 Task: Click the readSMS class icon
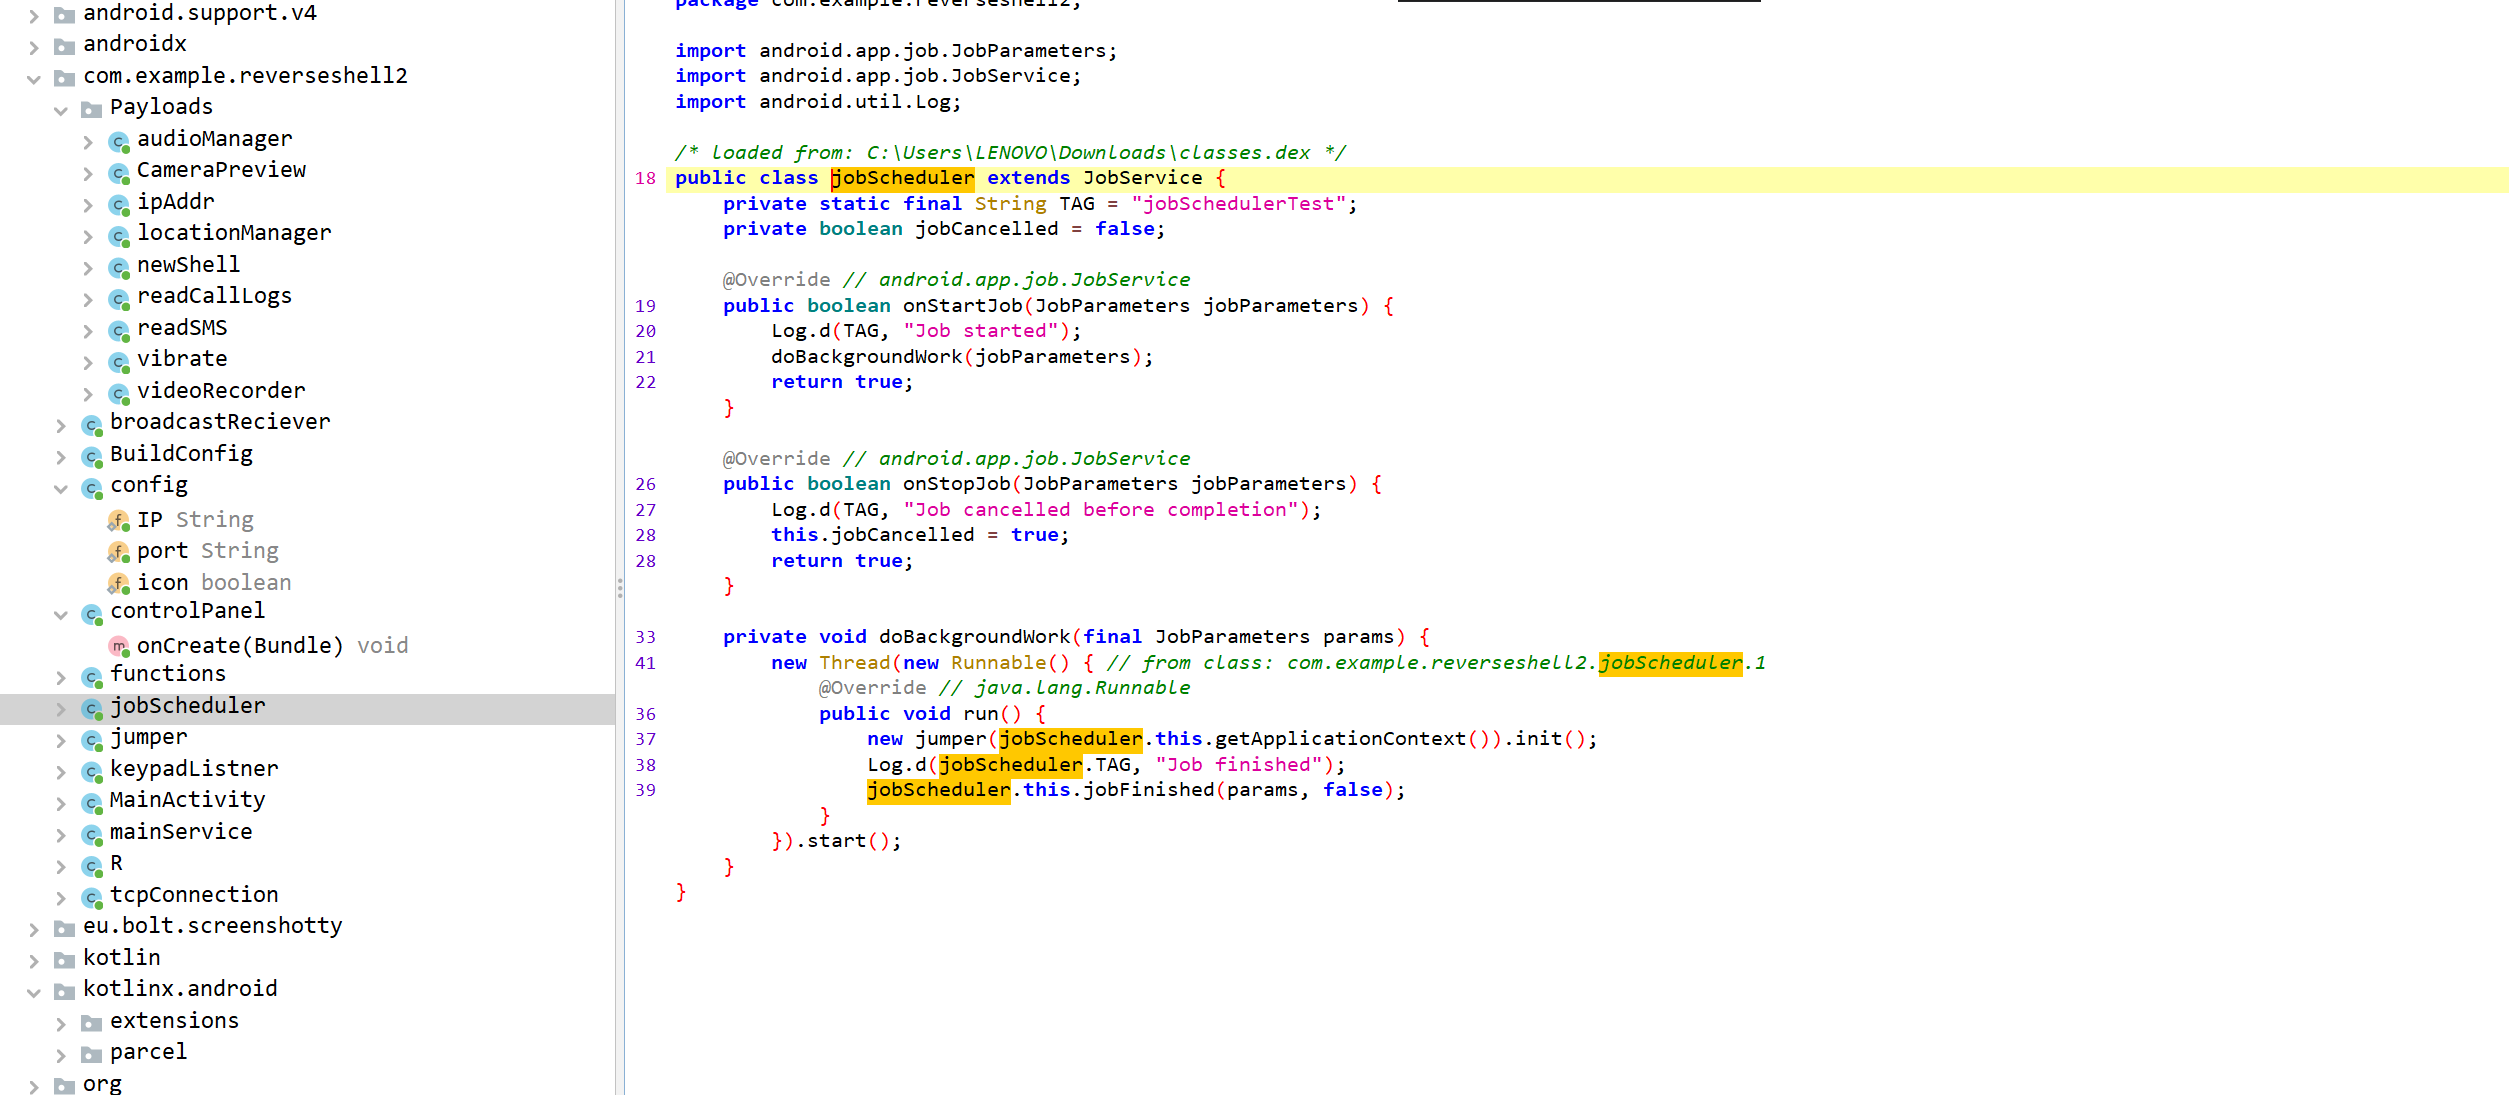pyautogui.click(x=119, y=331)
